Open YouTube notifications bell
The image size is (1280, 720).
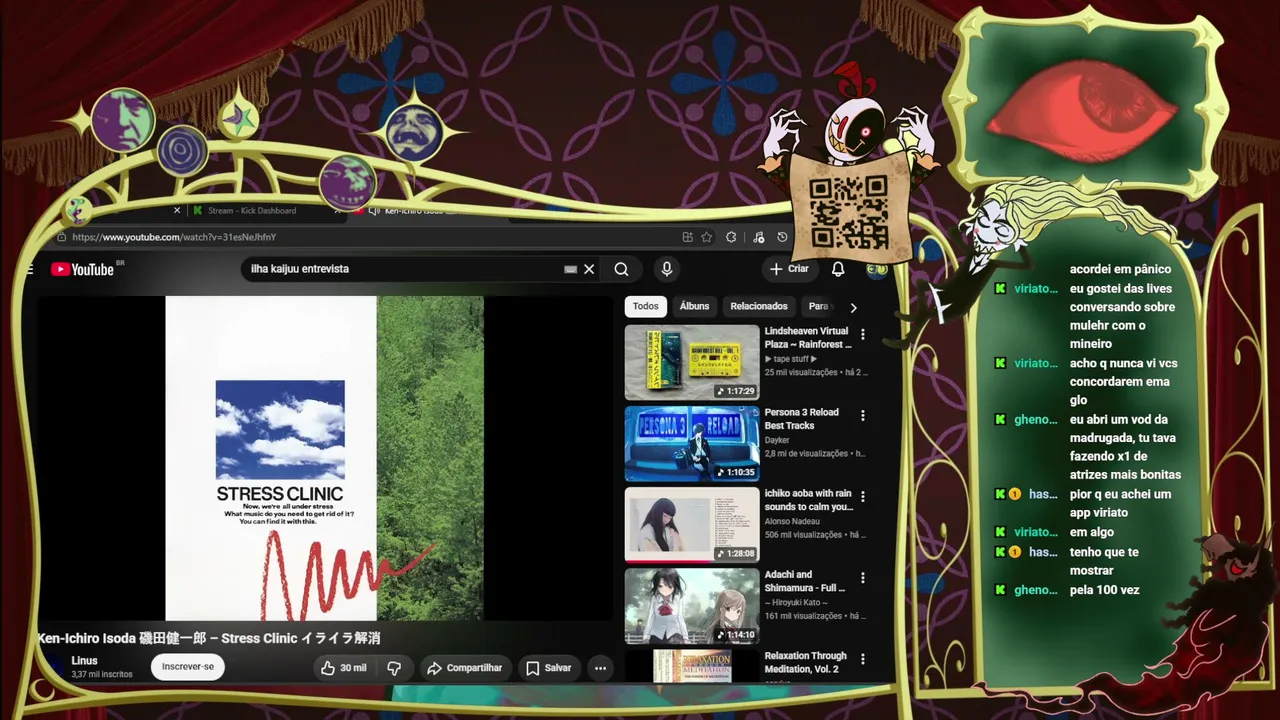(838, 269)
